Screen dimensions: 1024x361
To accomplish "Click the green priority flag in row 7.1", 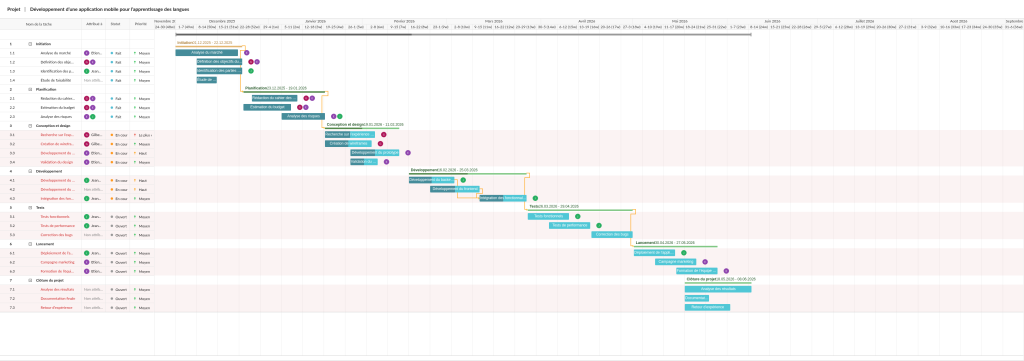I will [135, 289].
